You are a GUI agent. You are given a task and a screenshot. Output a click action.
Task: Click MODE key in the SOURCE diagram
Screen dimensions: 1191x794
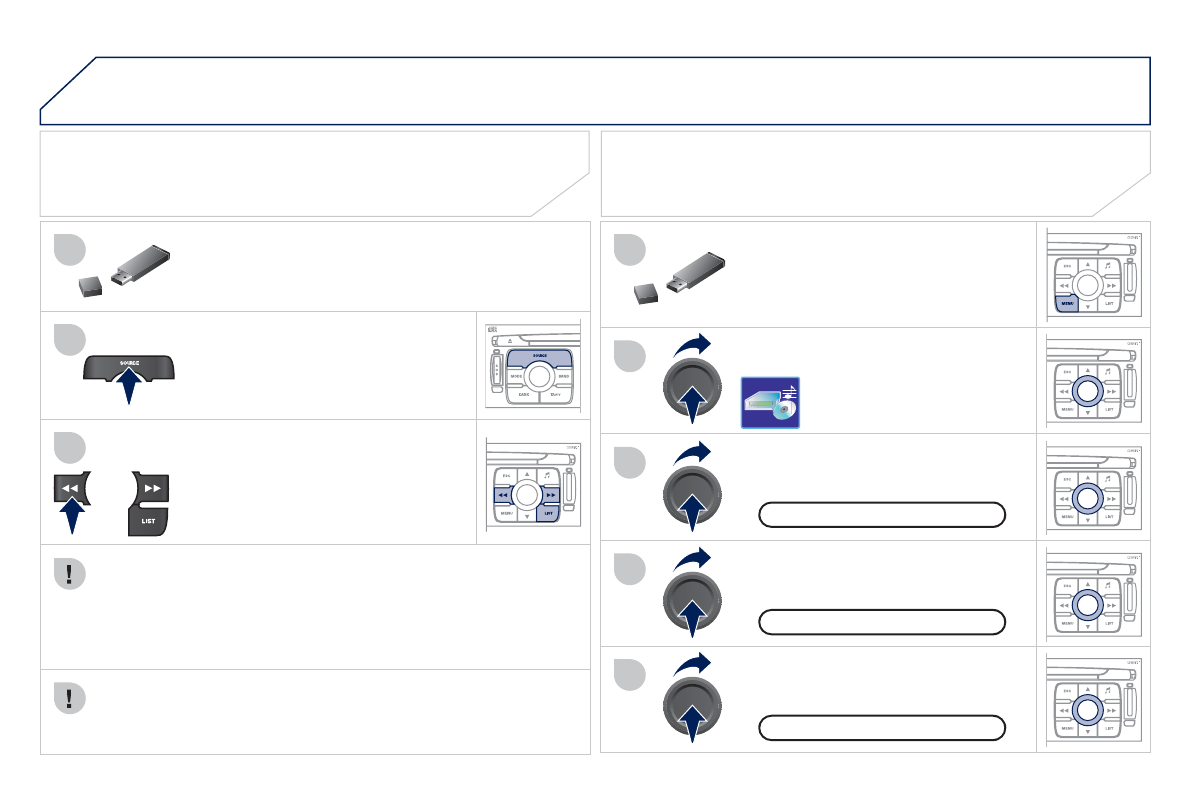pyautogui.click(x=516, y=377)
